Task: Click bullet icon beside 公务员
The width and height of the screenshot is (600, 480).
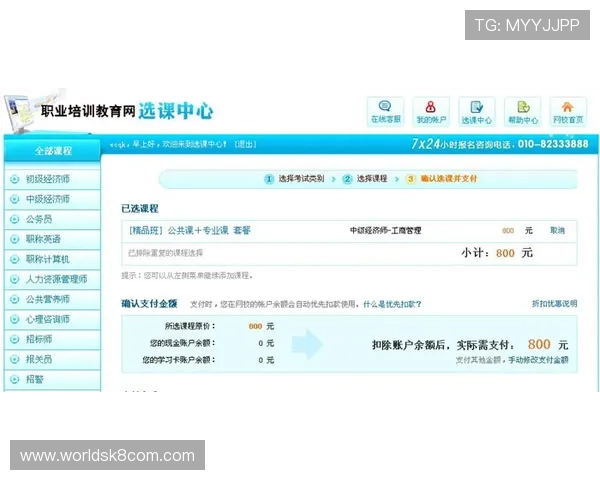Action: pyautogui.click(x=15, y=219)
